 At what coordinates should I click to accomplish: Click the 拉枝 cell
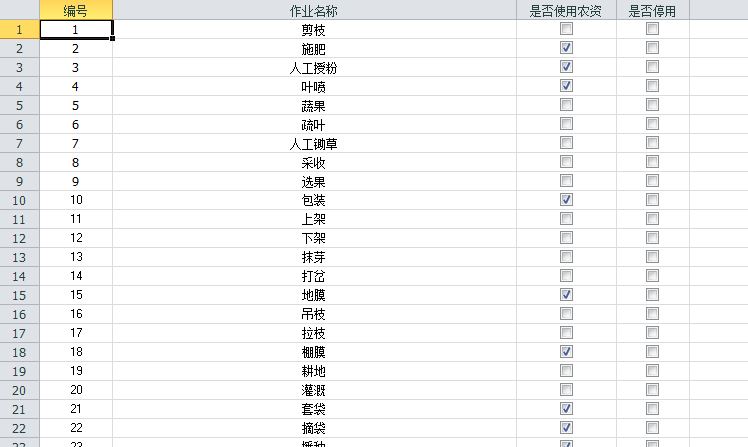pyautogui.click(x=314, y=333)
